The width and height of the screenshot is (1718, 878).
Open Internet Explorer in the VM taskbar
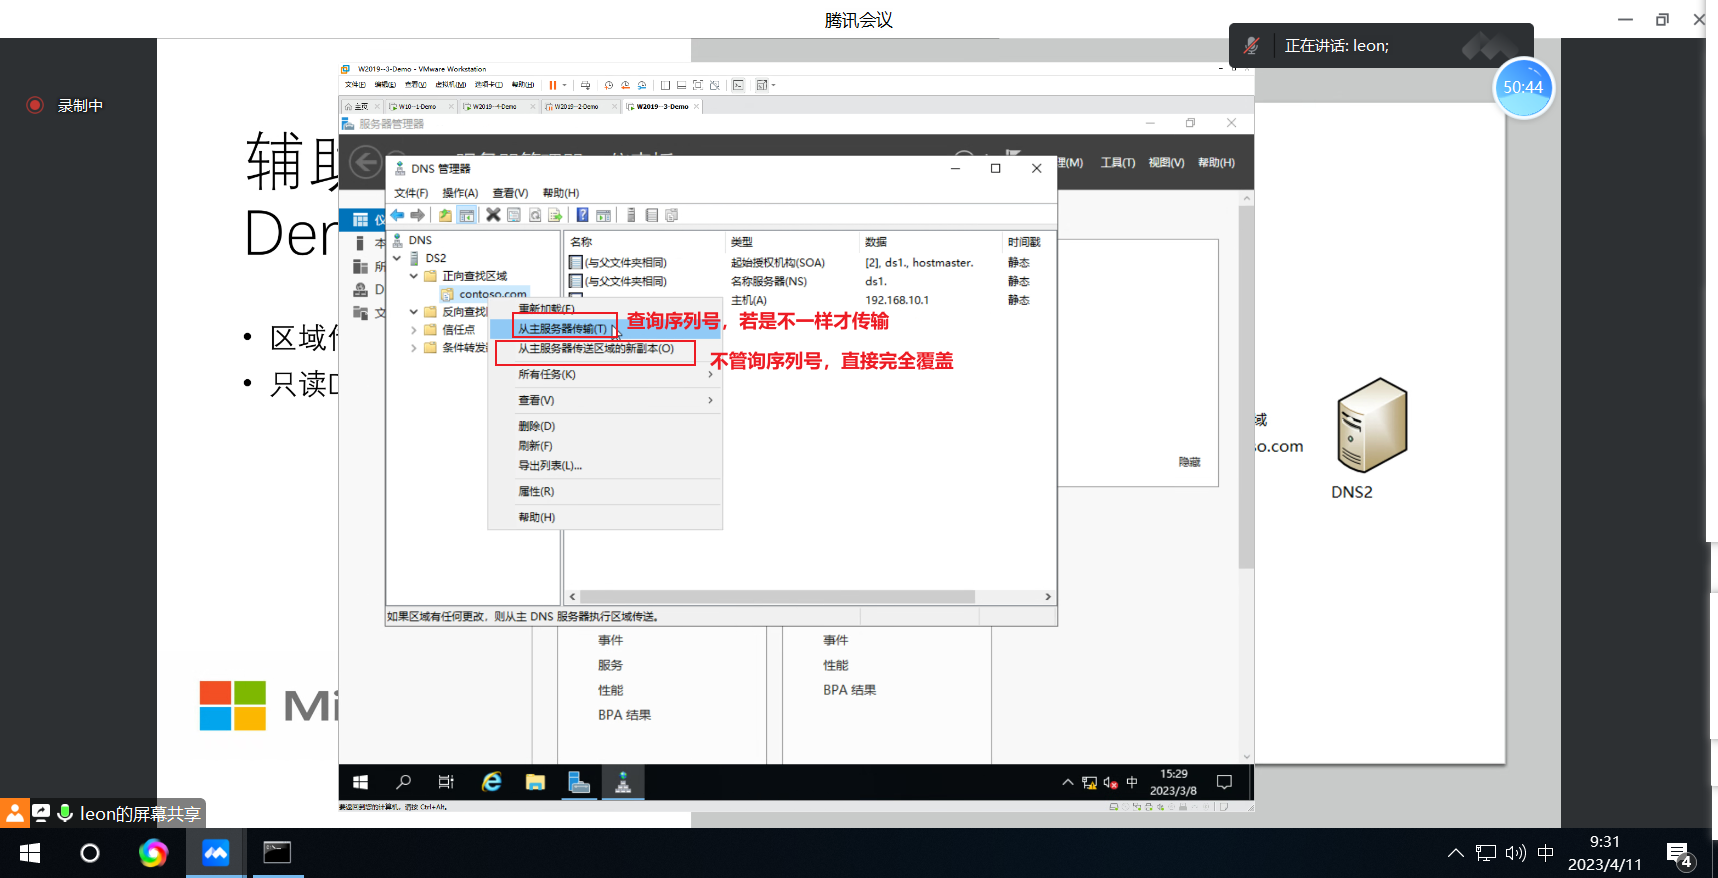[x=491, y=782]
